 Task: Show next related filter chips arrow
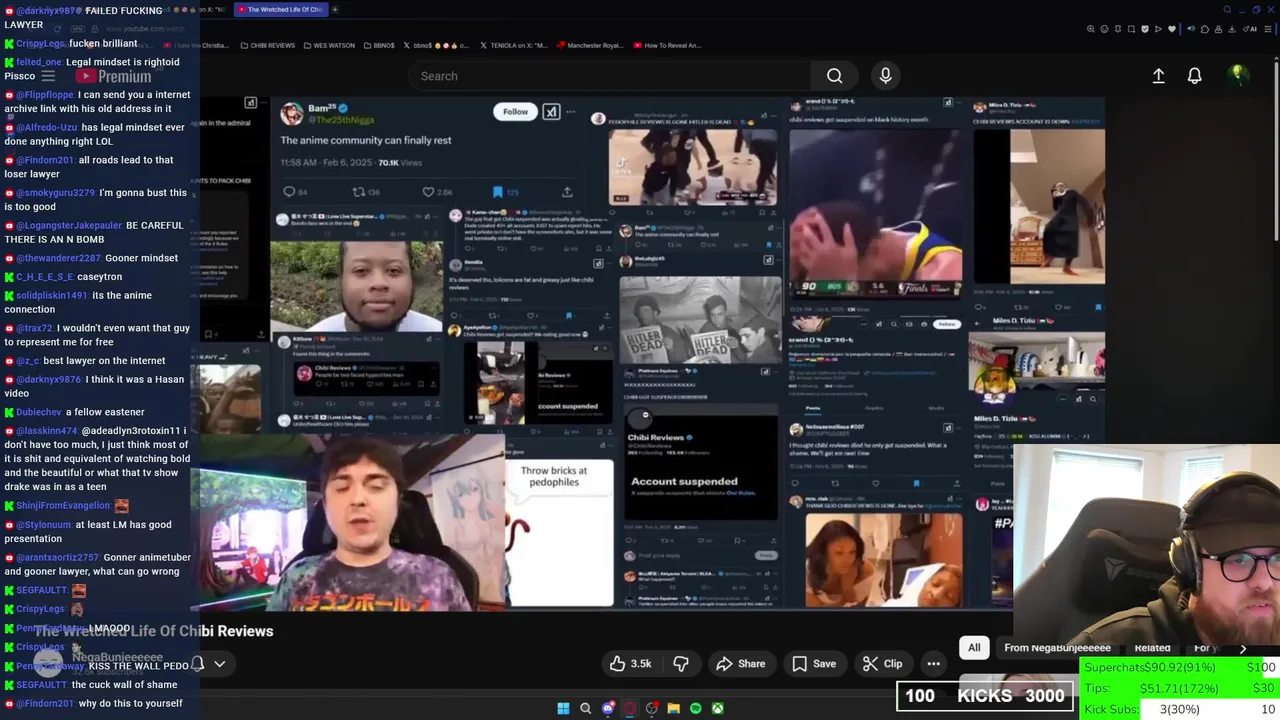(x=1243, y=648)
